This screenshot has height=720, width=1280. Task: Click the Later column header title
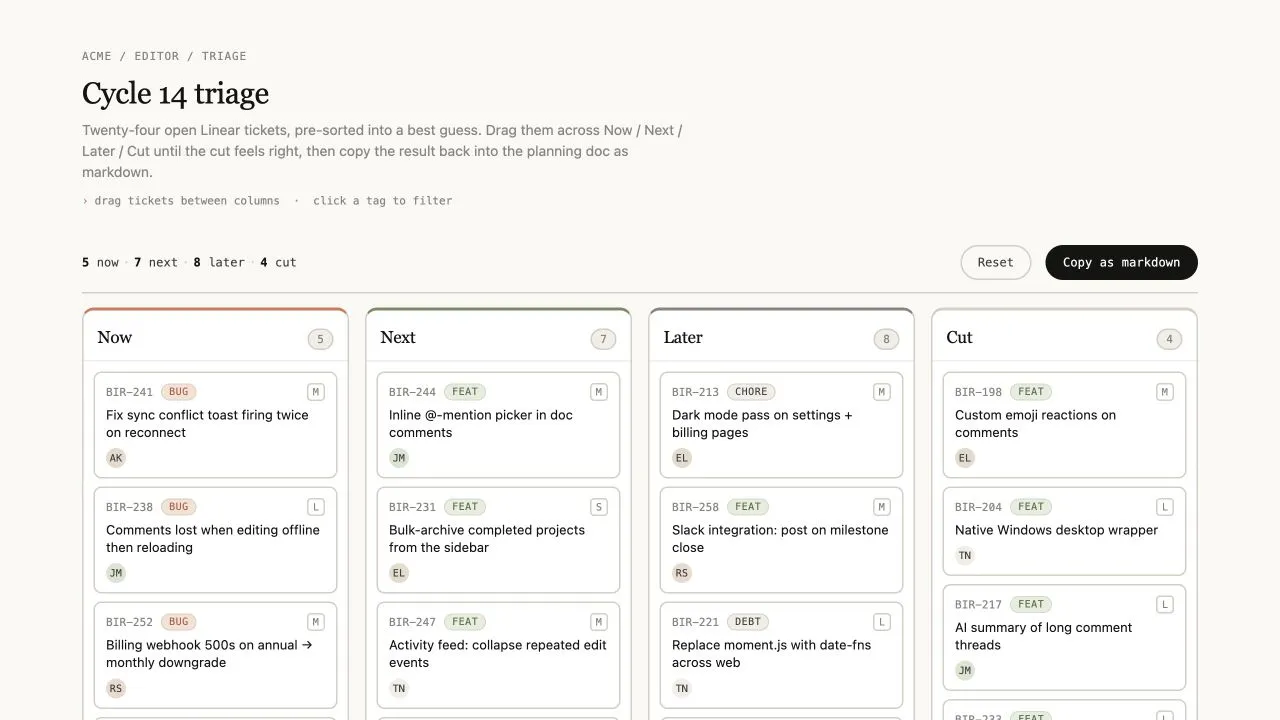pyautogui.click(x=683, y=338)
